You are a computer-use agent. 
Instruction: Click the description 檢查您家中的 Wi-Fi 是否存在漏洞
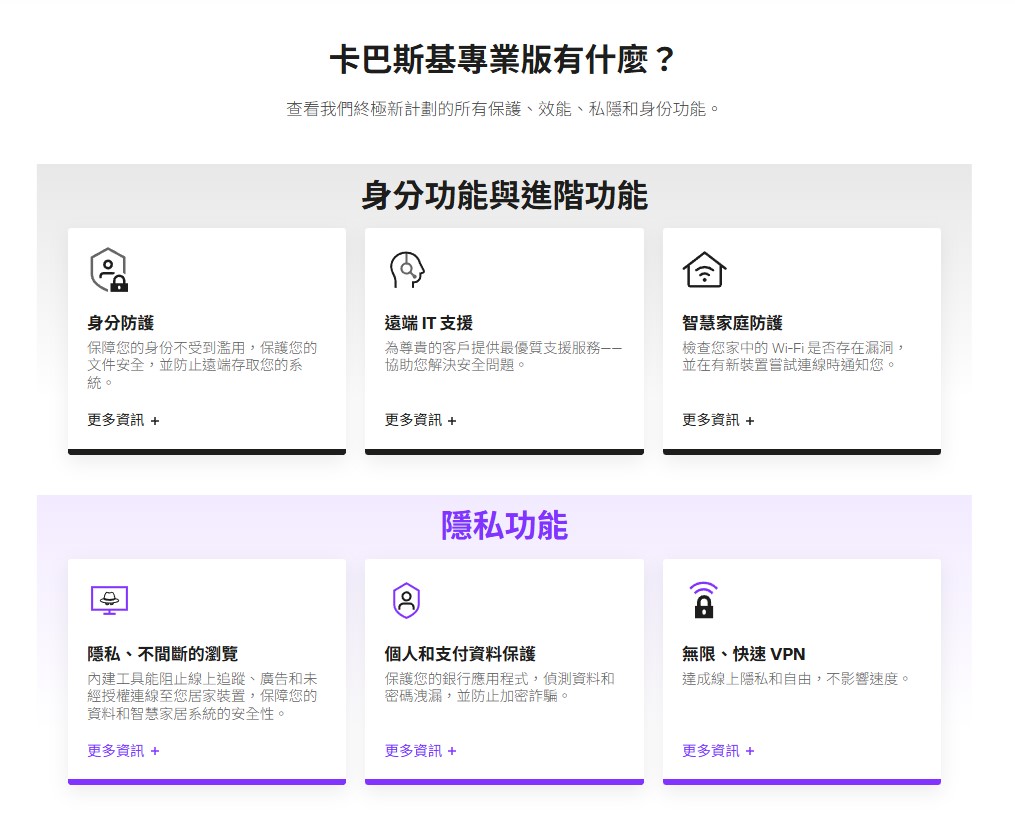click(794, 357)
